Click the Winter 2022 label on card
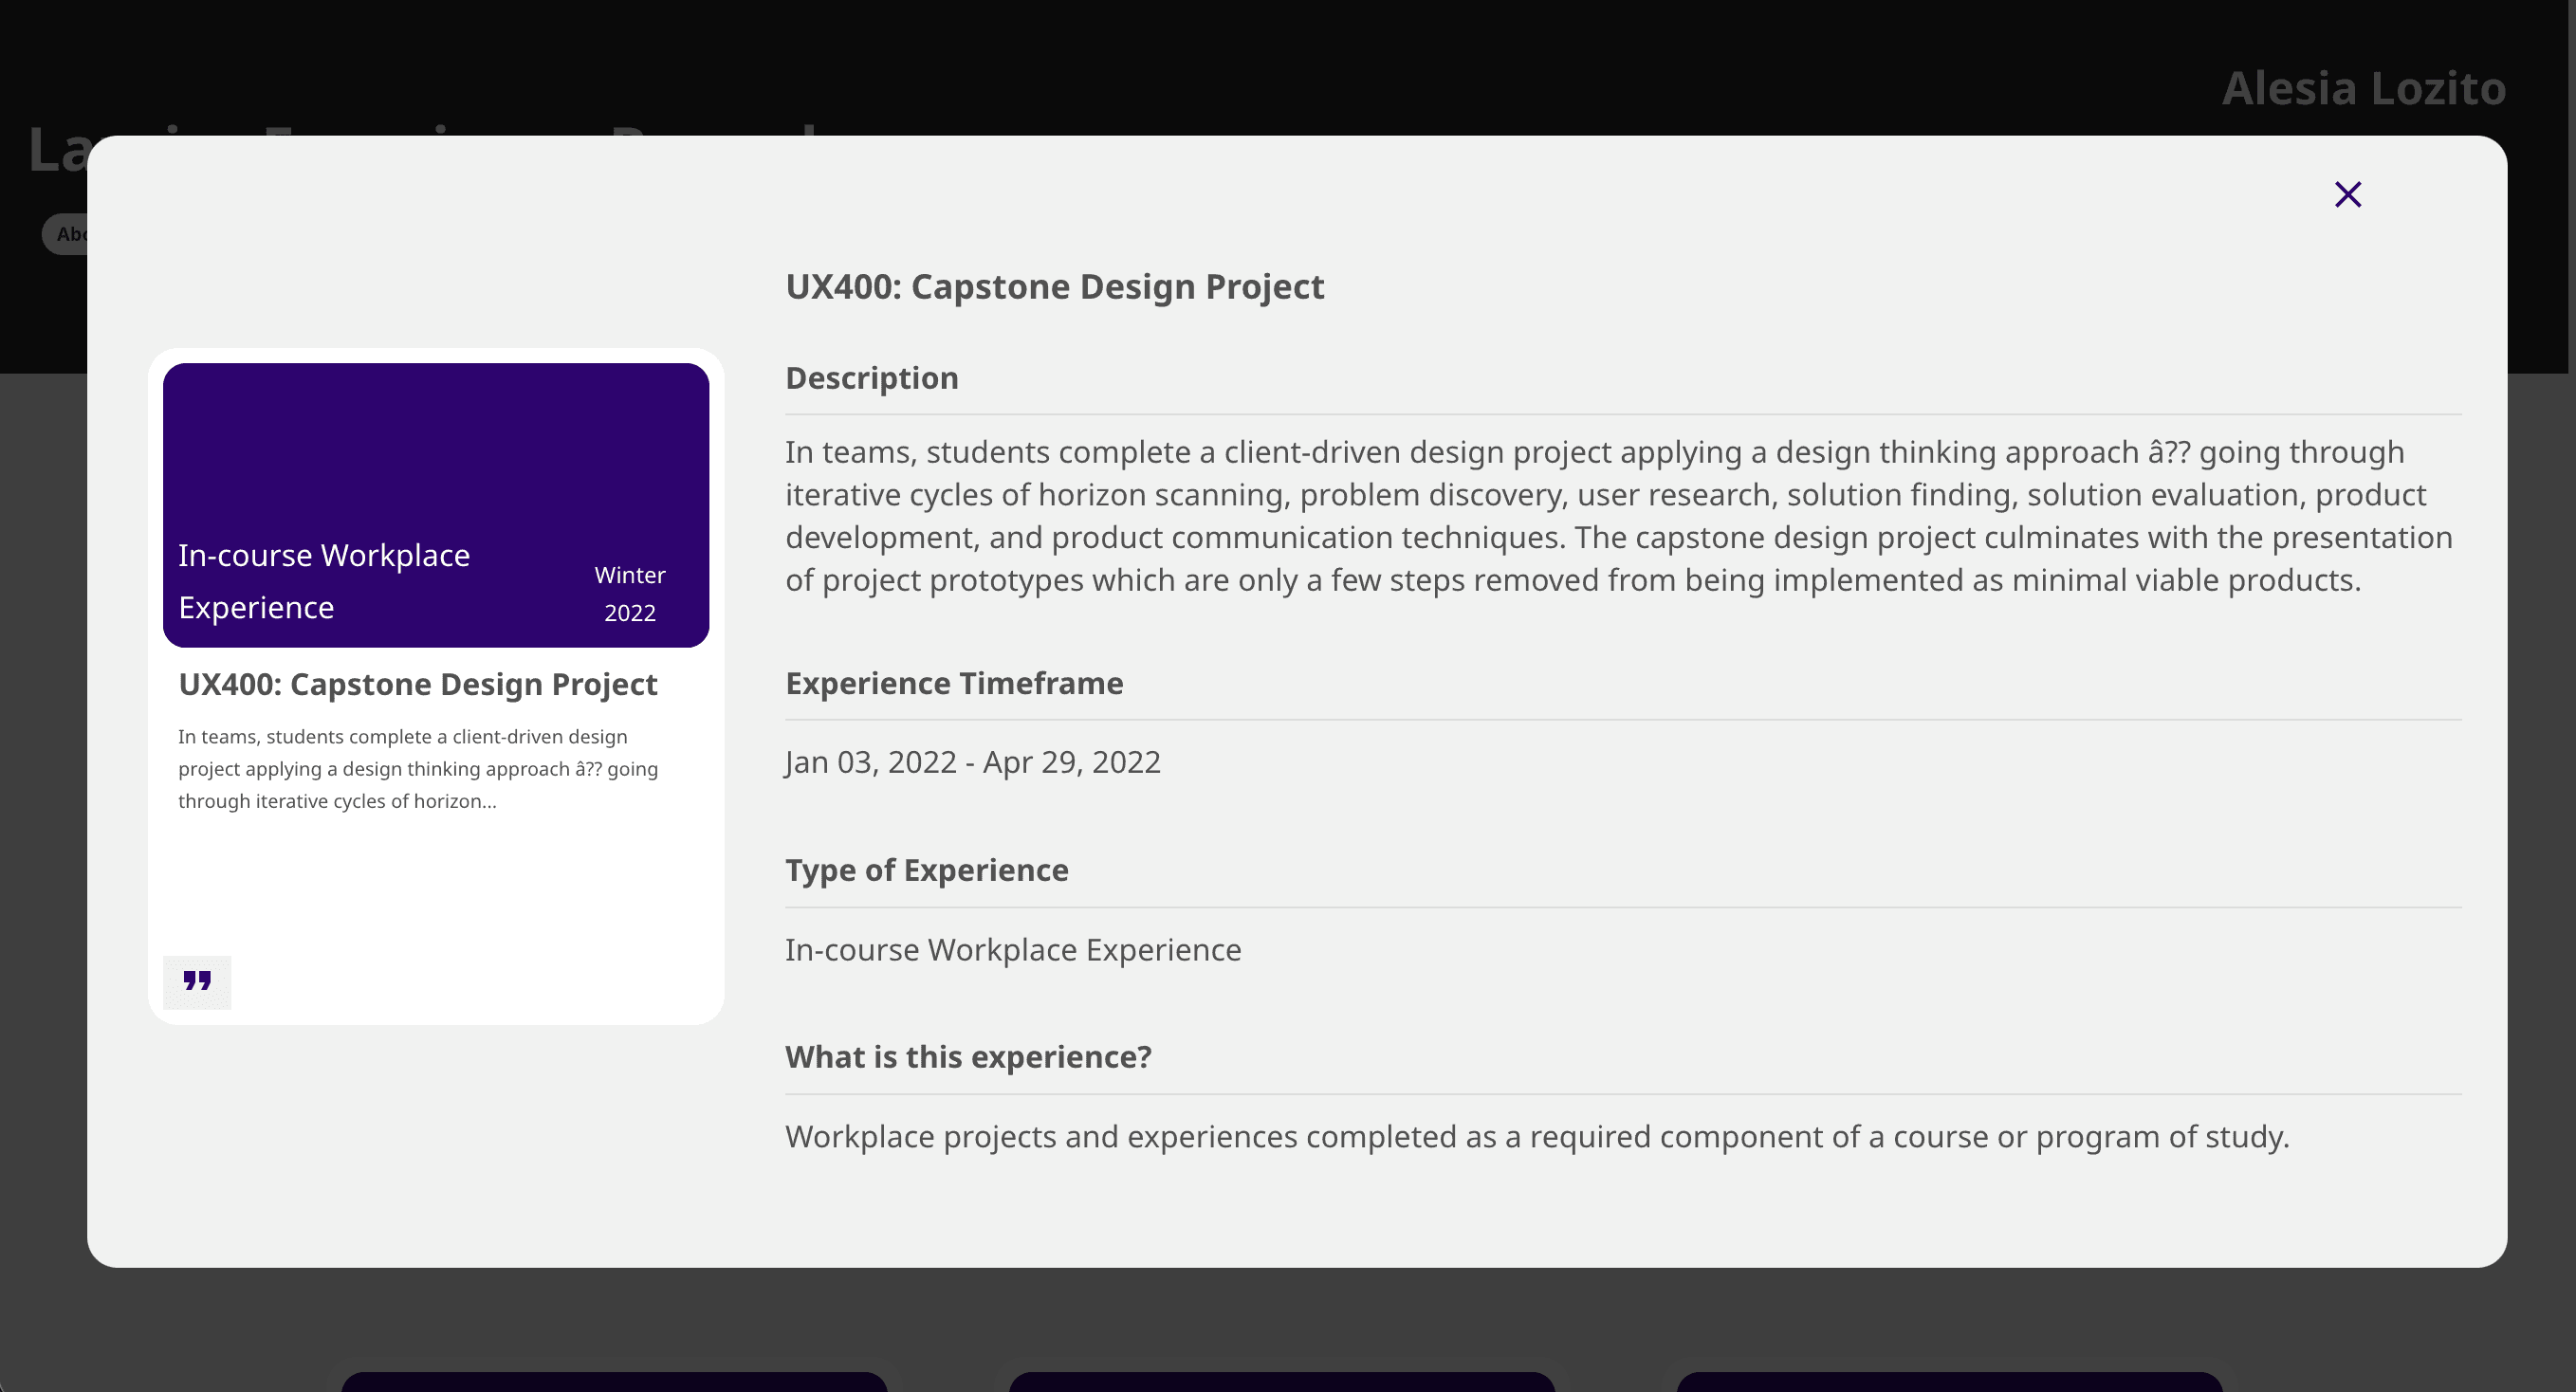2576x1392 pixels. pos(629,593)
